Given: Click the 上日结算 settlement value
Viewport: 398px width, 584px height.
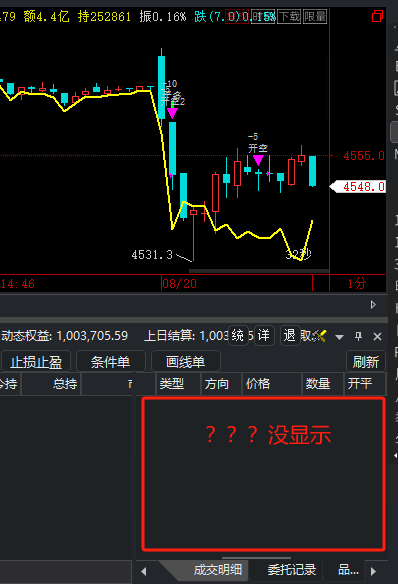Looking at the screenshot, I should (x=213, y=336).
